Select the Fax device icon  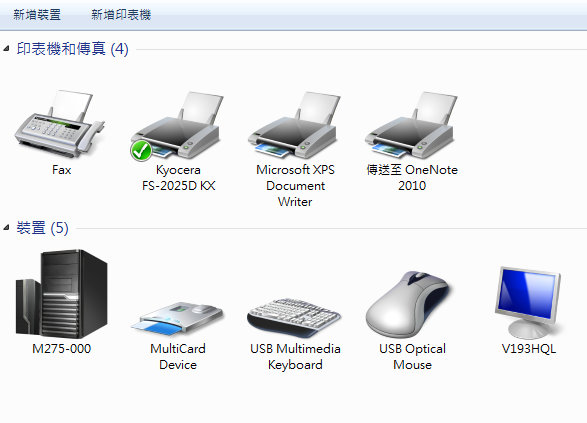tap(60, 124)
